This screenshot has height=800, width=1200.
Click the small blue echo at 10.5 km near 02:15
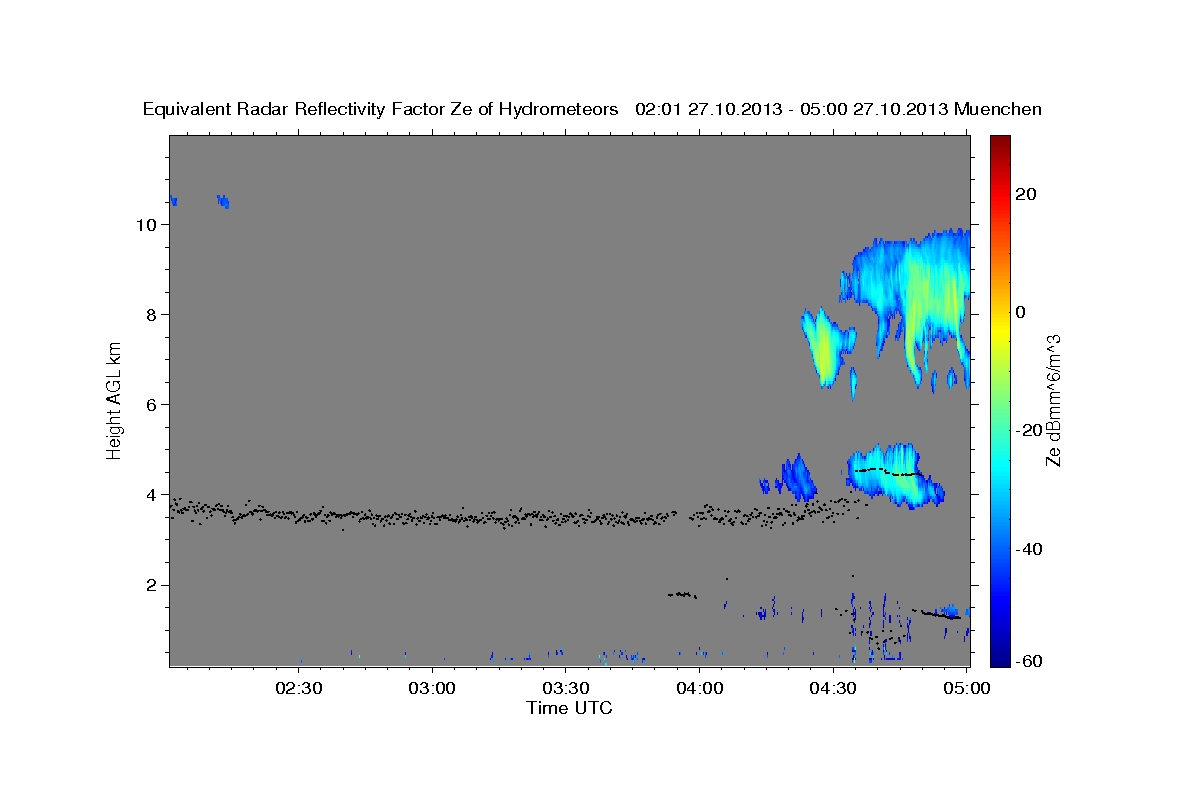[223, 201]
